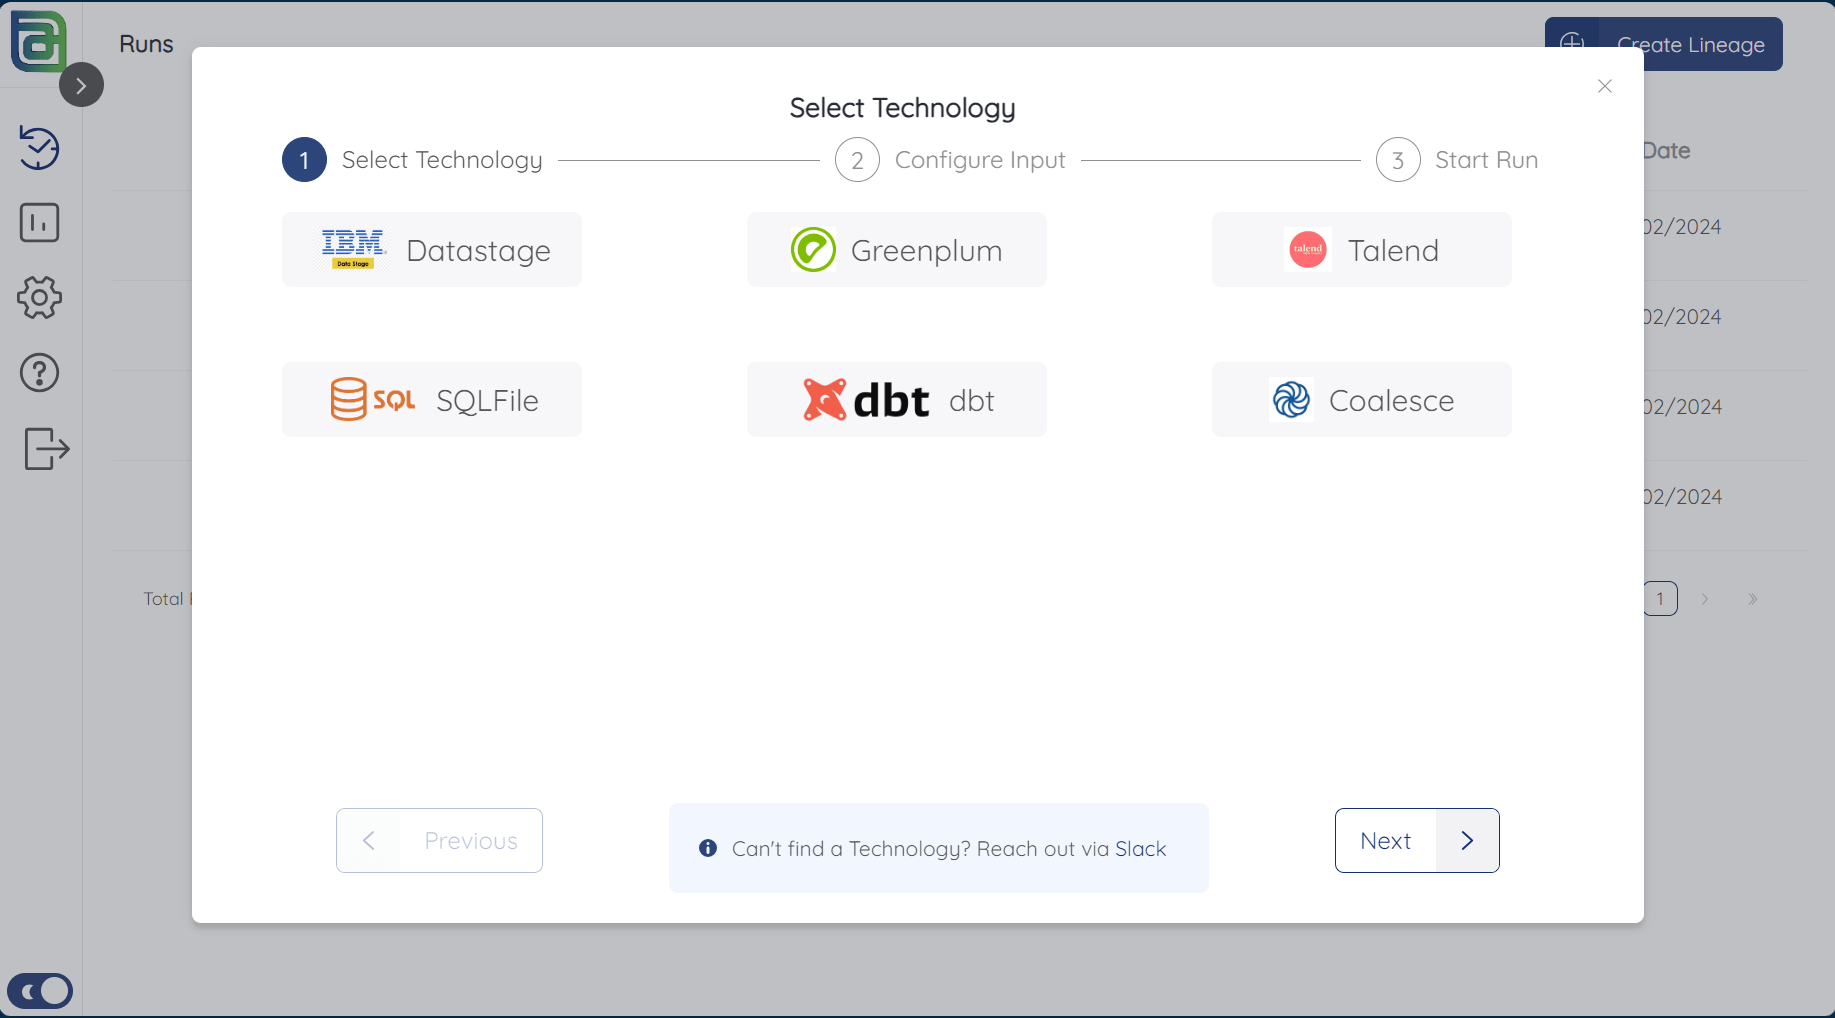Viewport: 1835px width, 1018px height.
Task: Go to next page with the pagination arrow
Action: point(1705,599)
